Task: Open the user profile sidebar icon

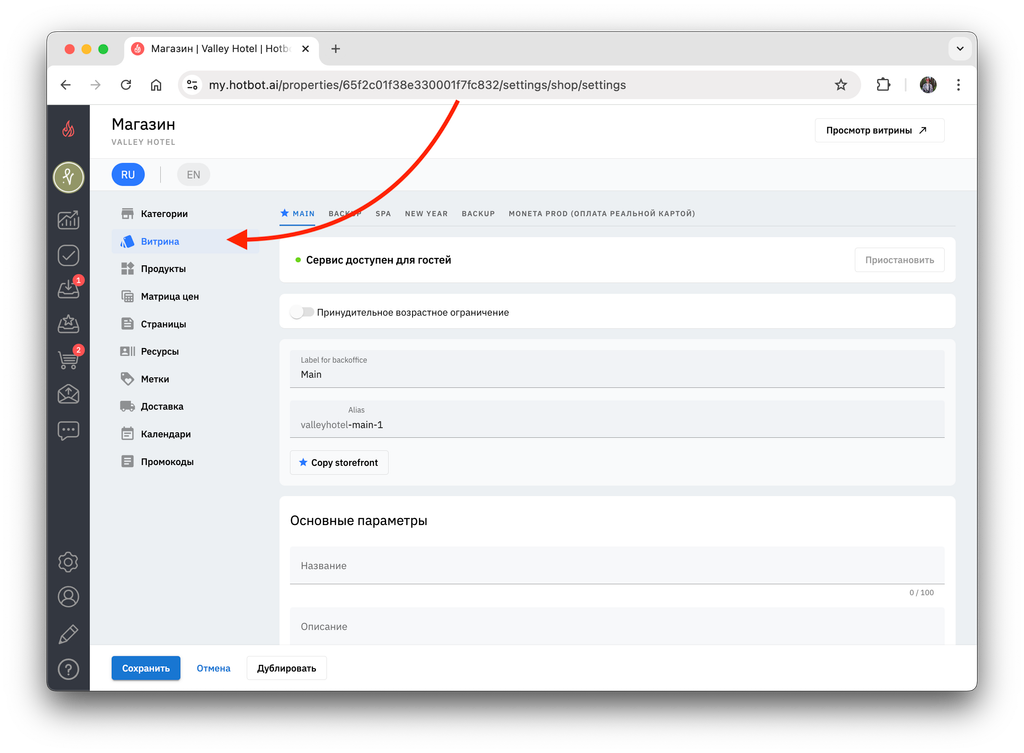Action: 69,597
